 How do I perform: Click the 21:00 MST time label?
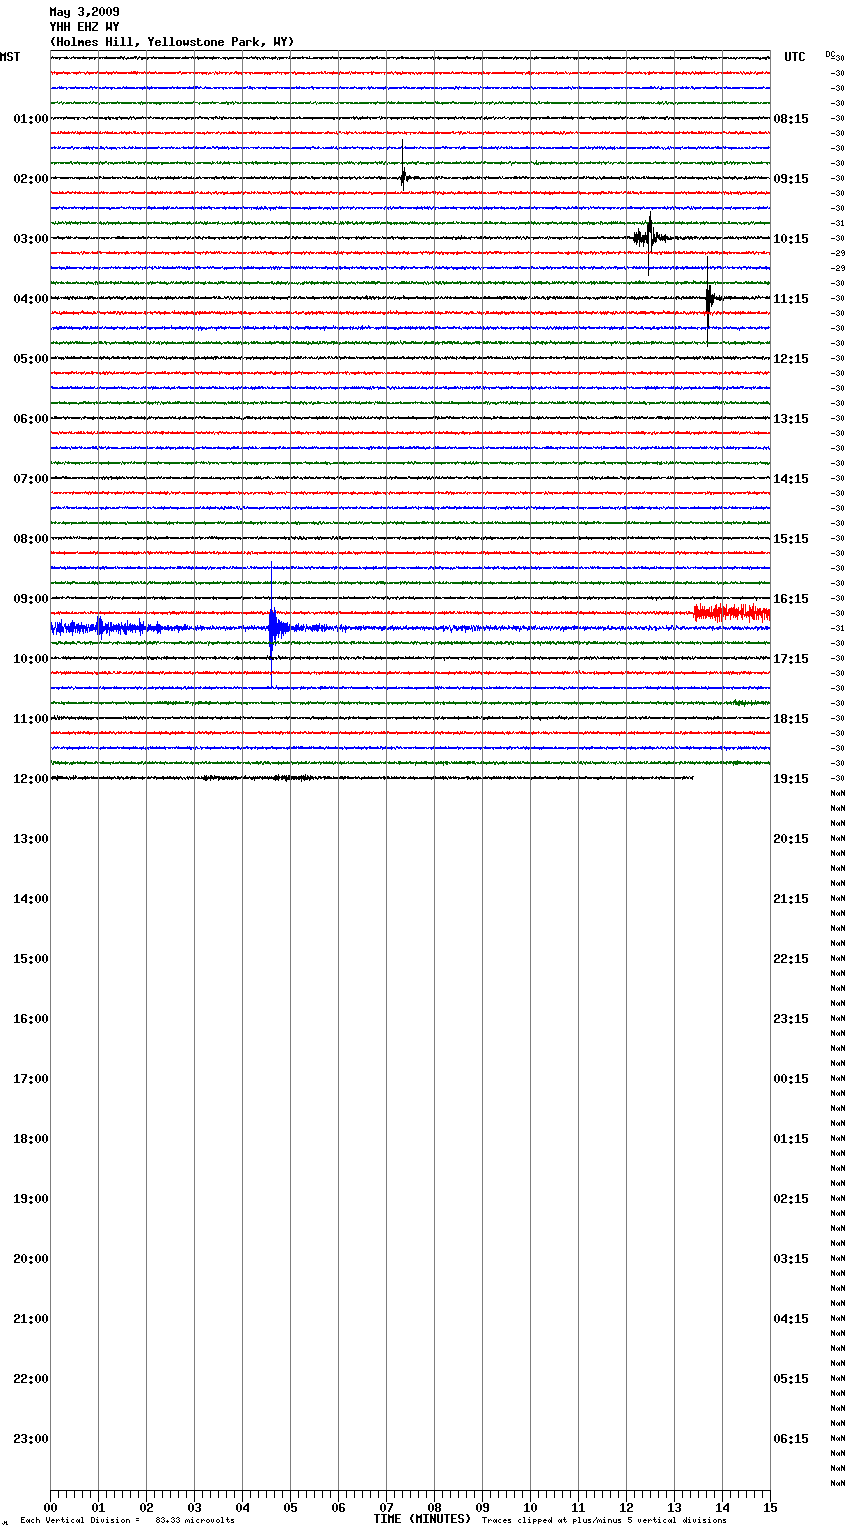[30, 1319]
